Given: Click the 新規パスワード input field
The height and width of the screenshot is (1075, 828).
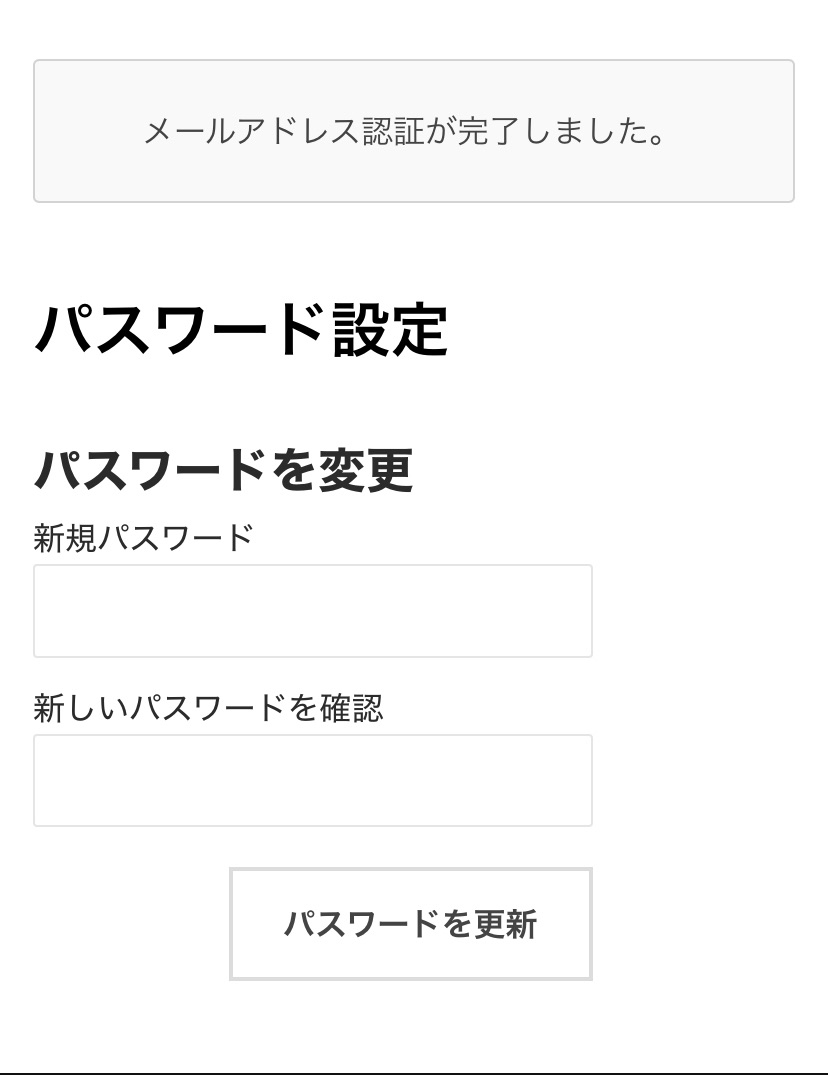Looking at the screenshot, I should tap(313, 611).
